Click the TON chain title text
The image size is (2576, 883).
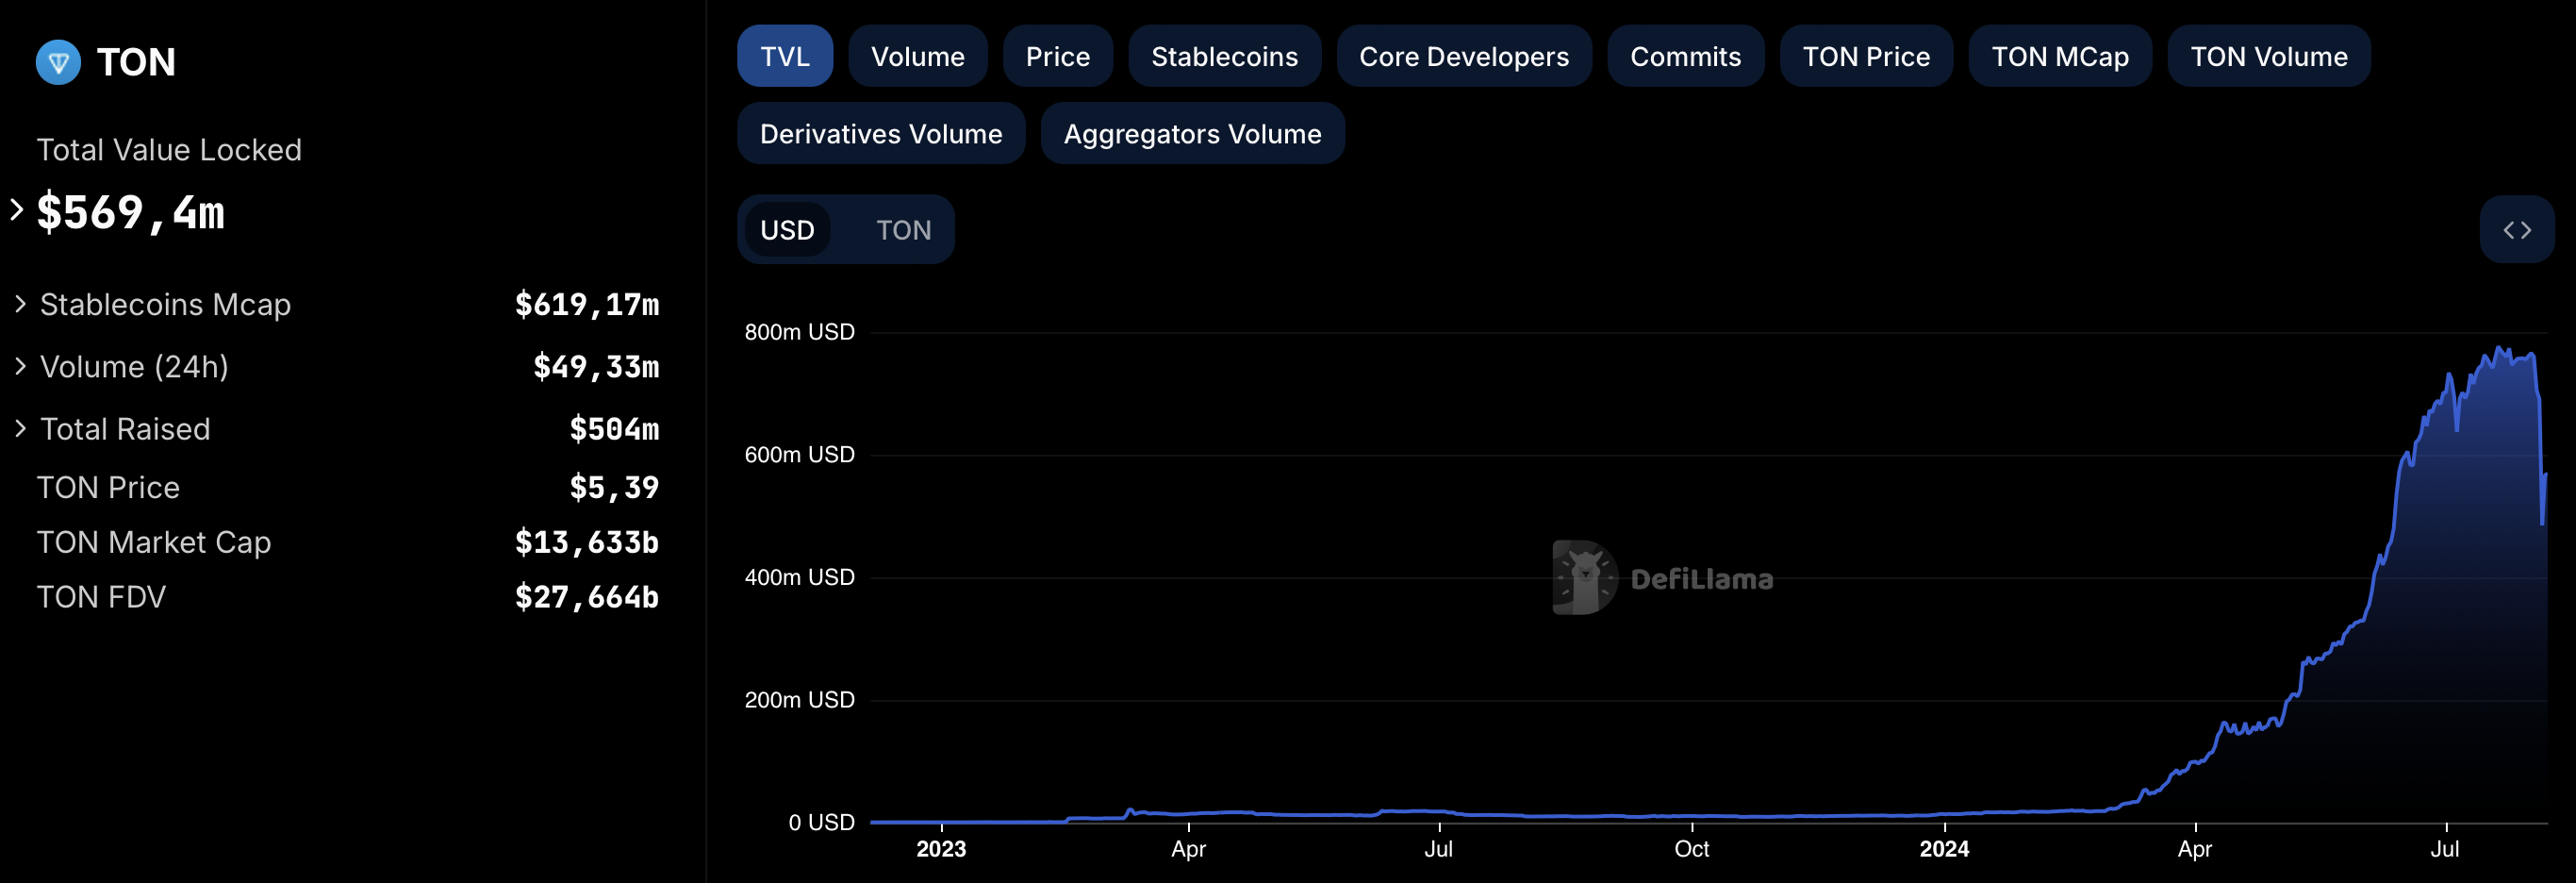136,62
